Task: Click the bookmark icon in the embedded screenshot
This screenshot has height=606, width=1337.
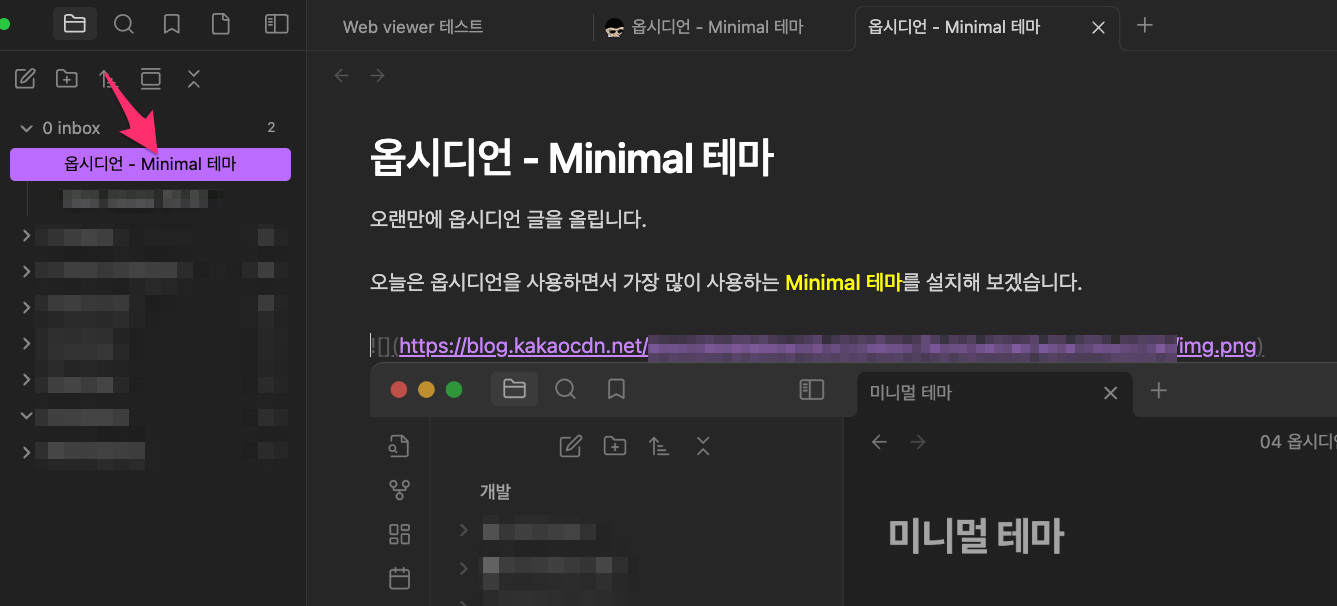Action: point(616,389)
